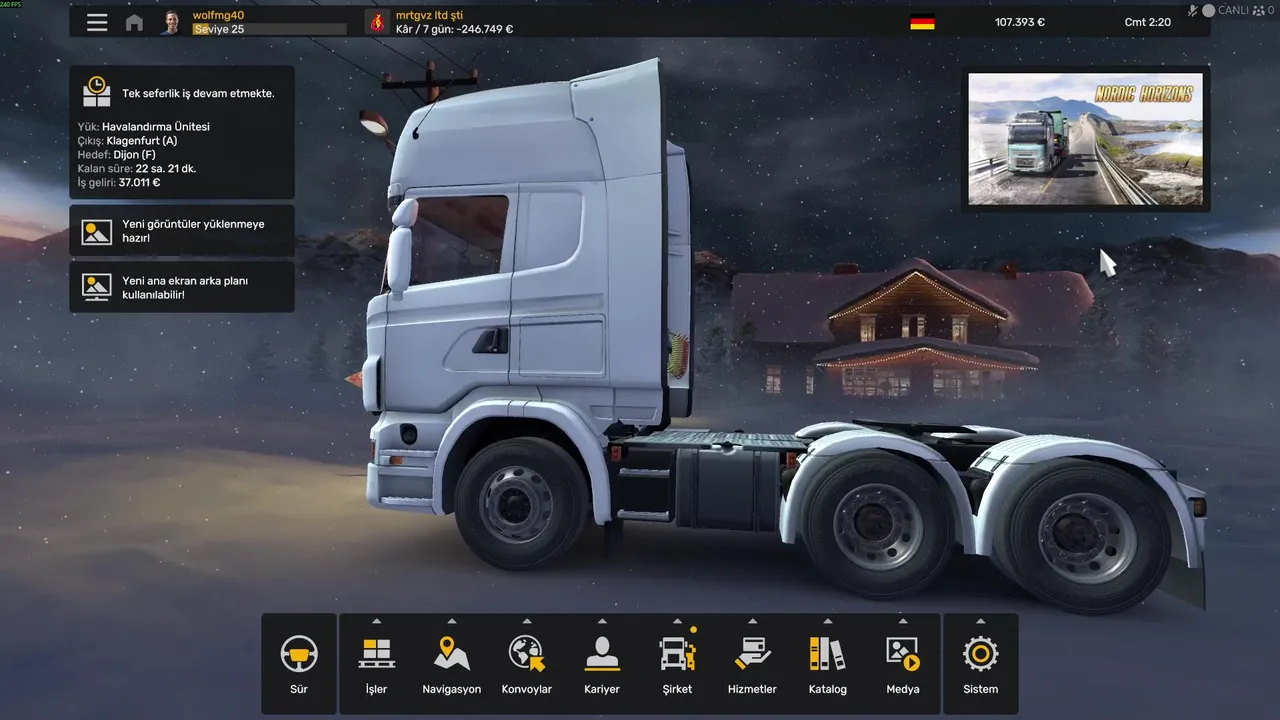
Task: Click the 'Çıkış: Klagenfurt (A)' line
Action: tap(127, 141)
